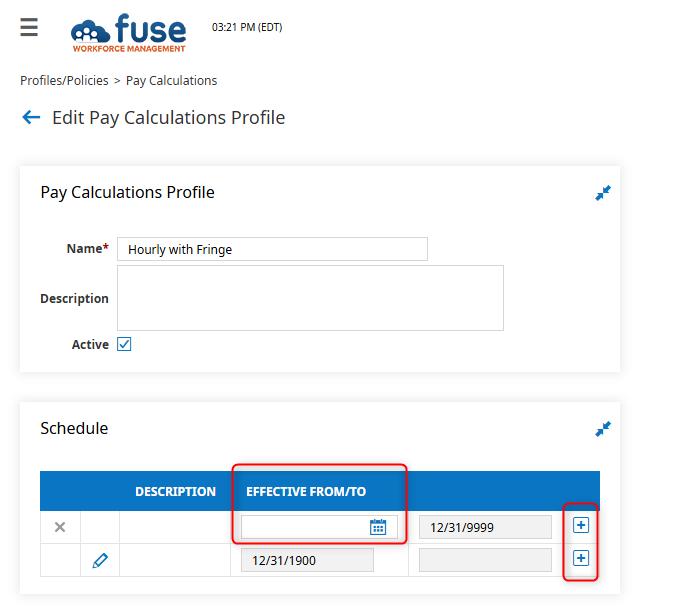This screenshot has height=612, width=689.
Task: Edit the 12/31/1900 schedule row
Action: coord(99,560)
